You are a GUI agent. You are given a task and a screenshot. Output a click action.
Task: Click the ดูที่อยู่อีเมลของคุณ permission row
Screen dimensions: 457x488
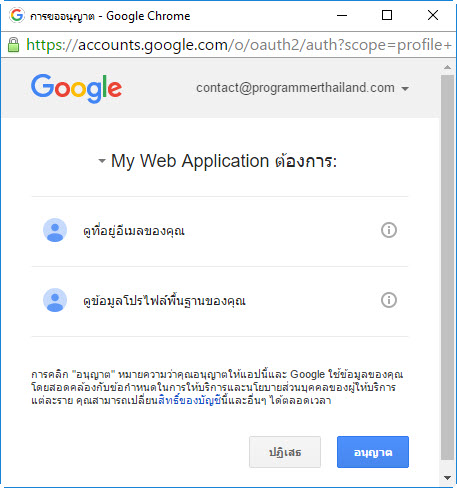[220, 230]
